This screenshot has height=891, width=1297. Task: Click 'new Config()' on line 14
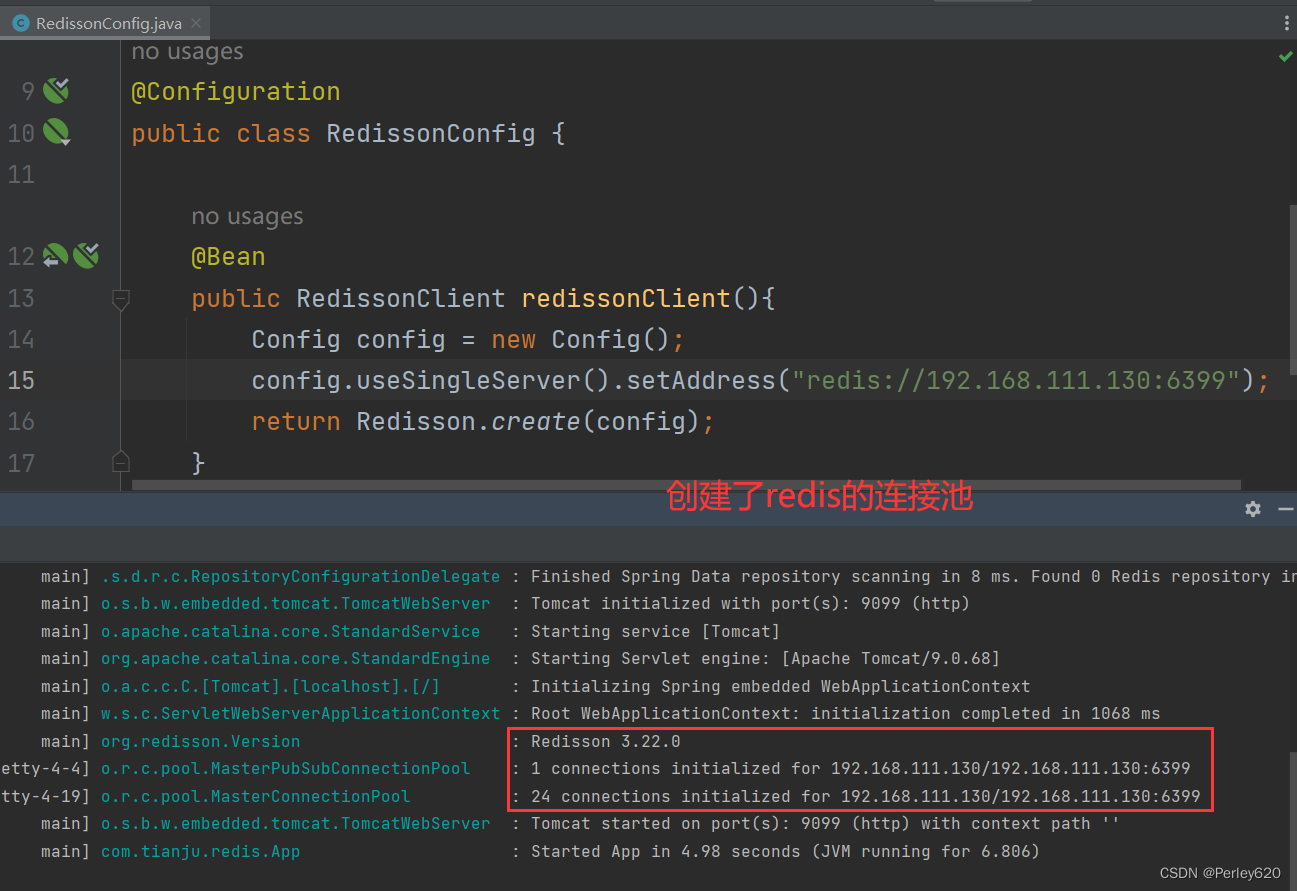[580, 340]
